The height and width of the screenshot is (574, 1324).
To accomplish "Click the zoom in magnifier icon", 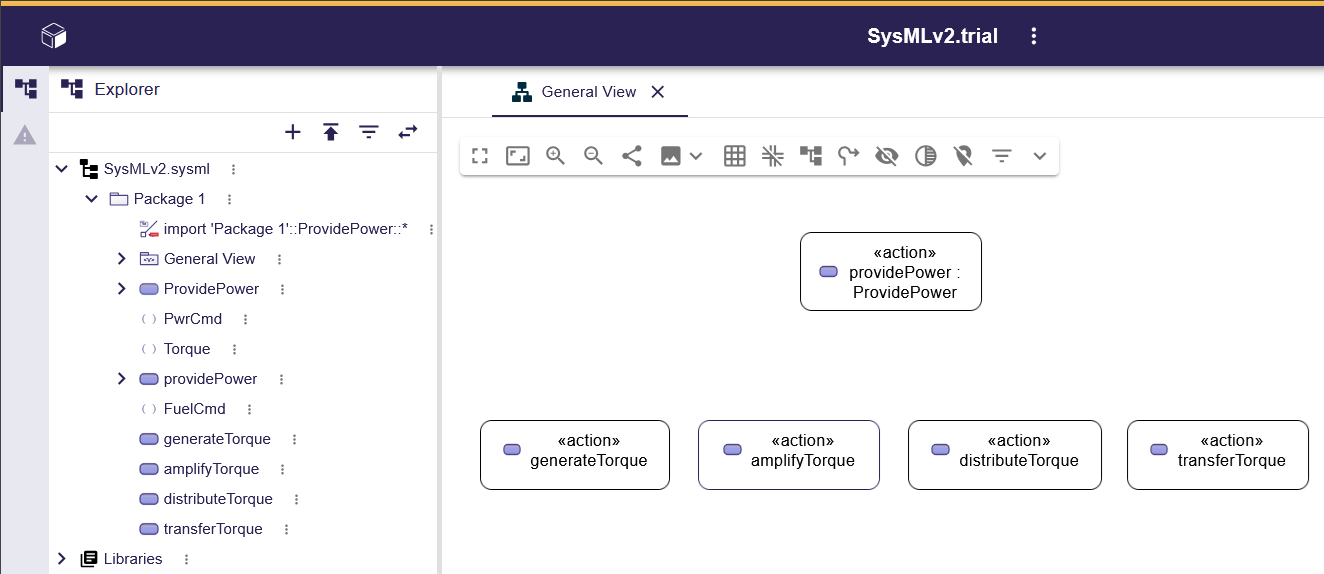I will [555, 156].
